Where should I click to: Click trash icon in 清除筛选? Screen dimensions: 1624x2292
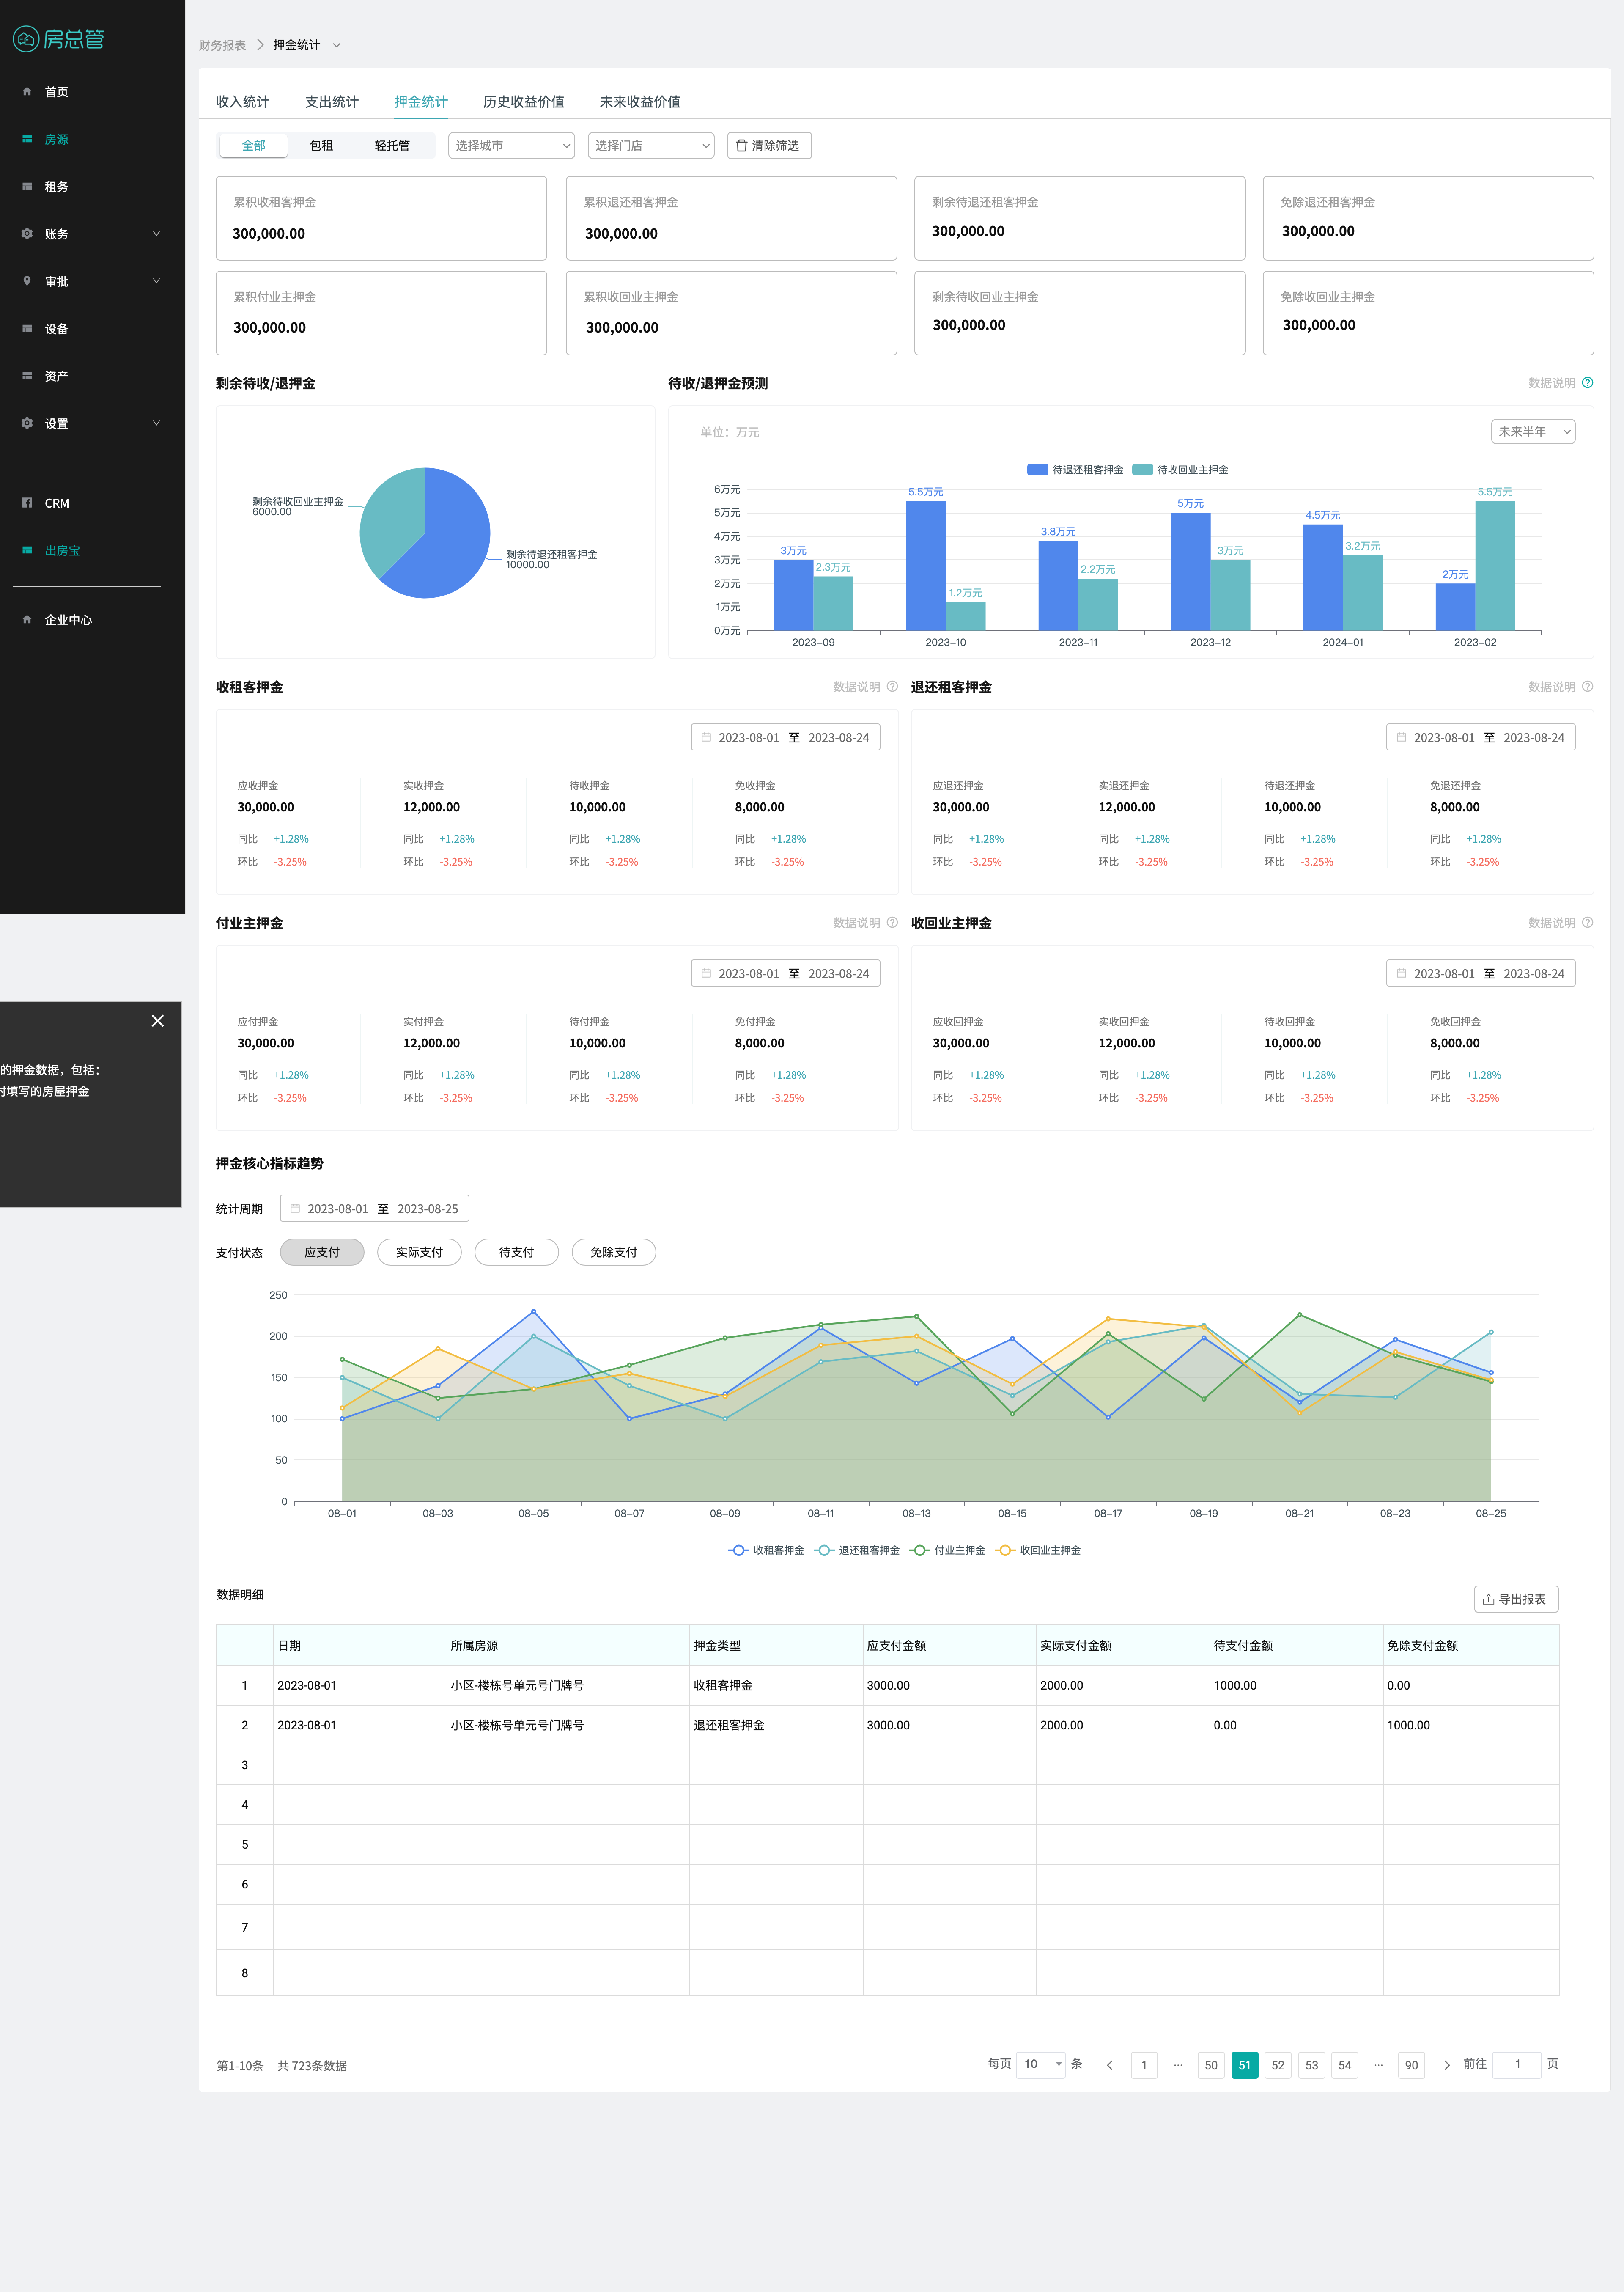pyautogui.click(x=742, y=146)
